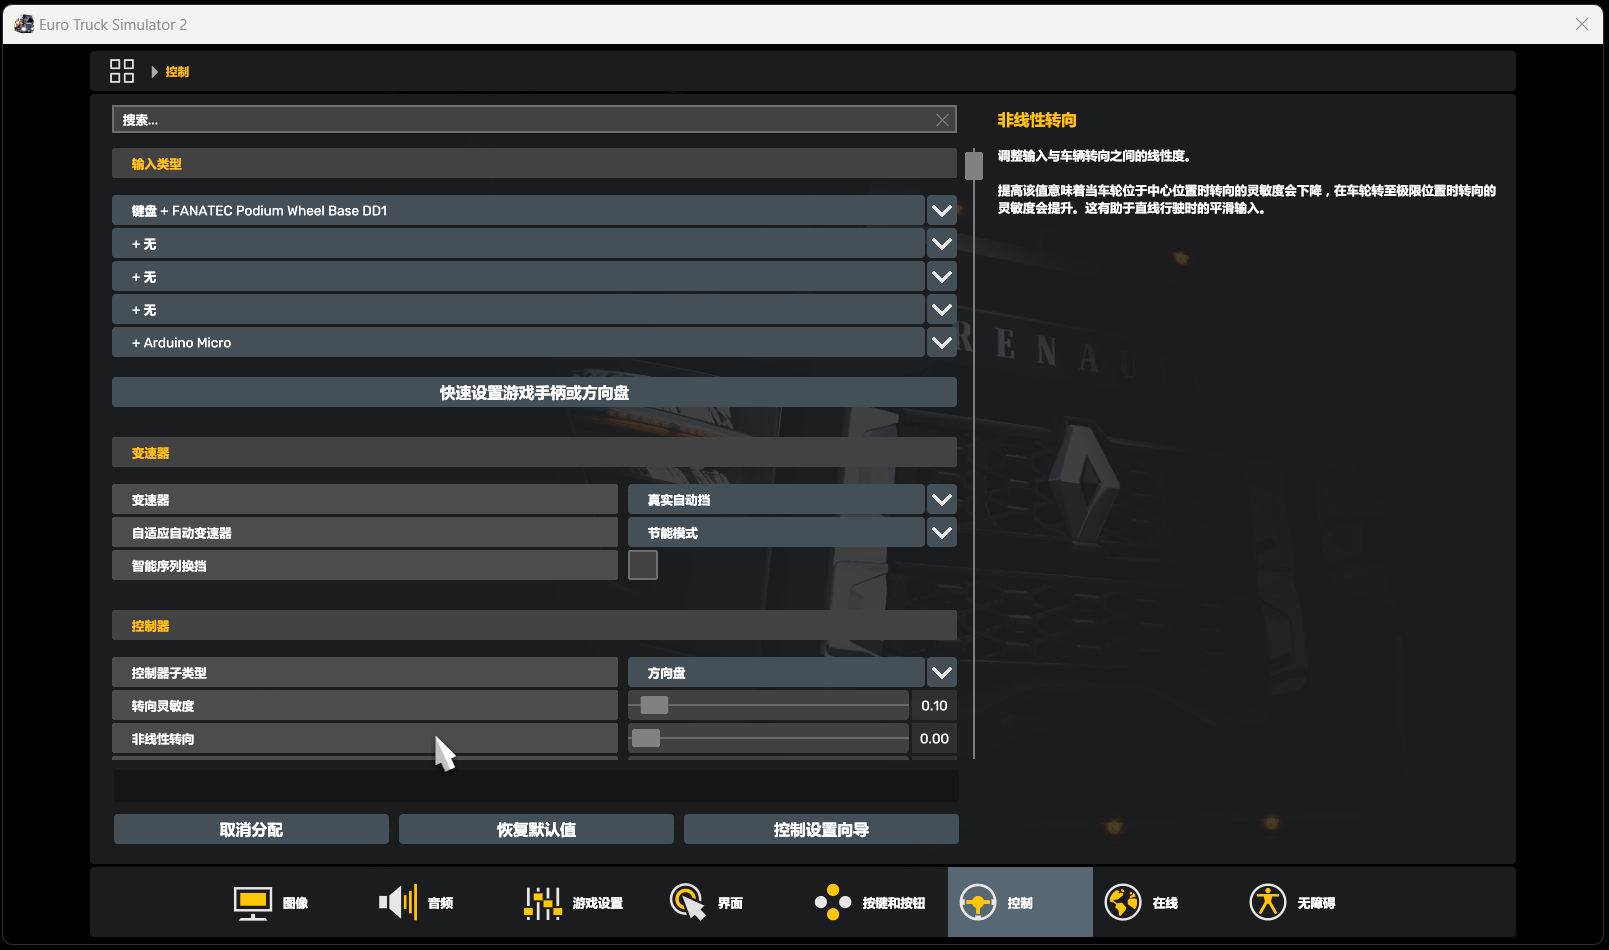Click in the 搜索 search field

520,120
